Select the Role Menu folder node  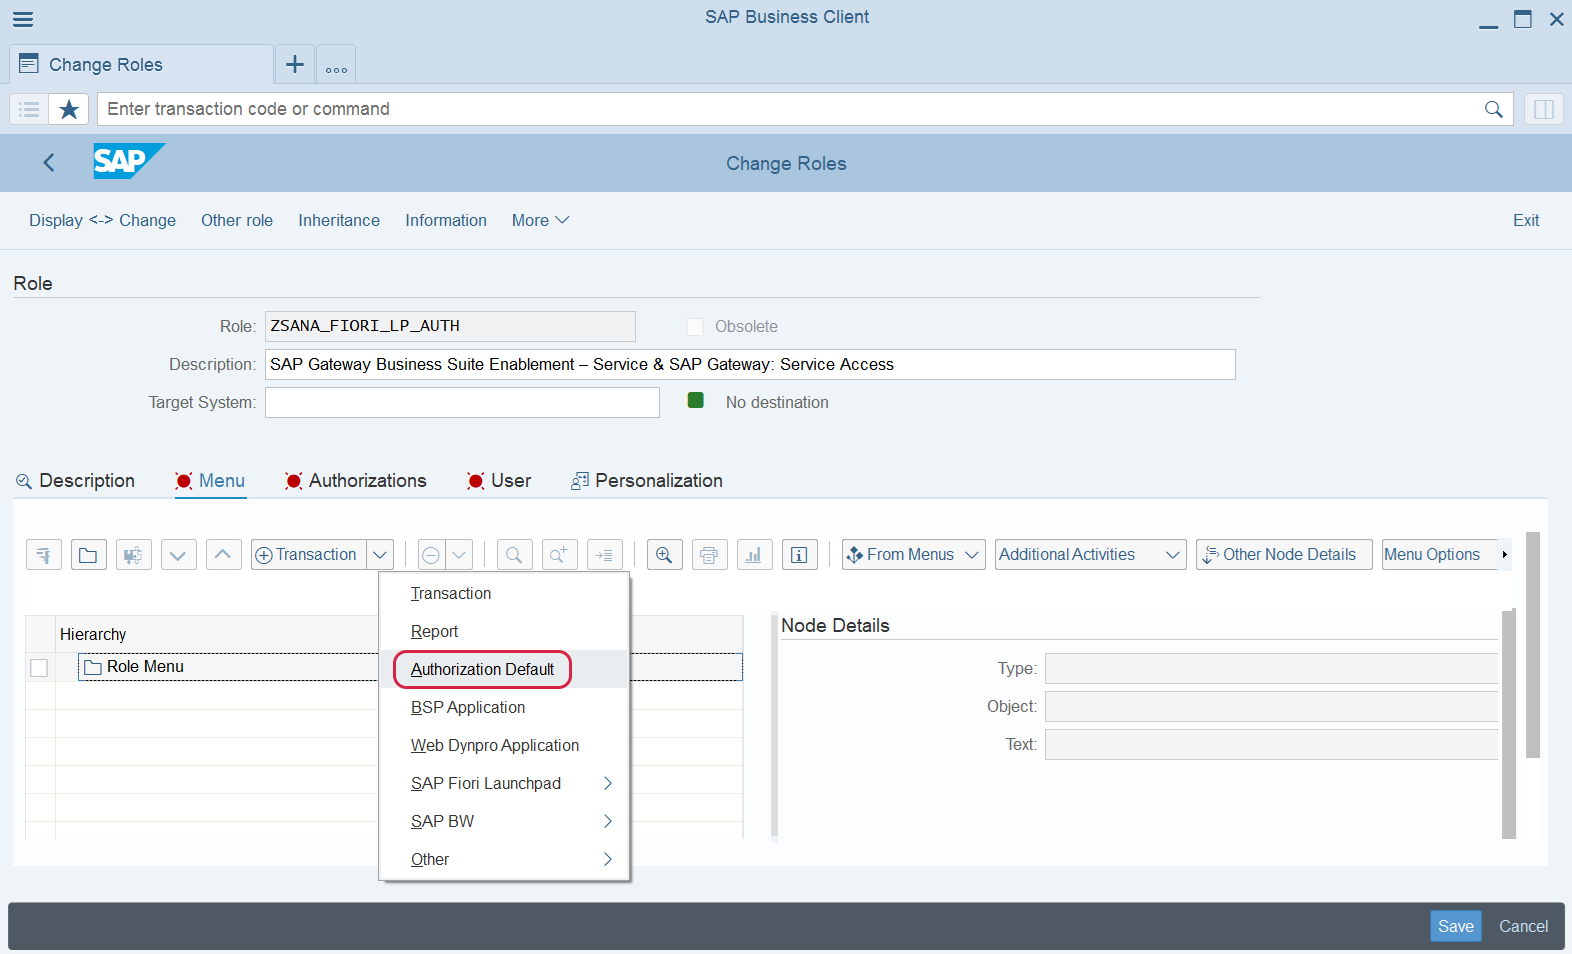coord(135,667)
